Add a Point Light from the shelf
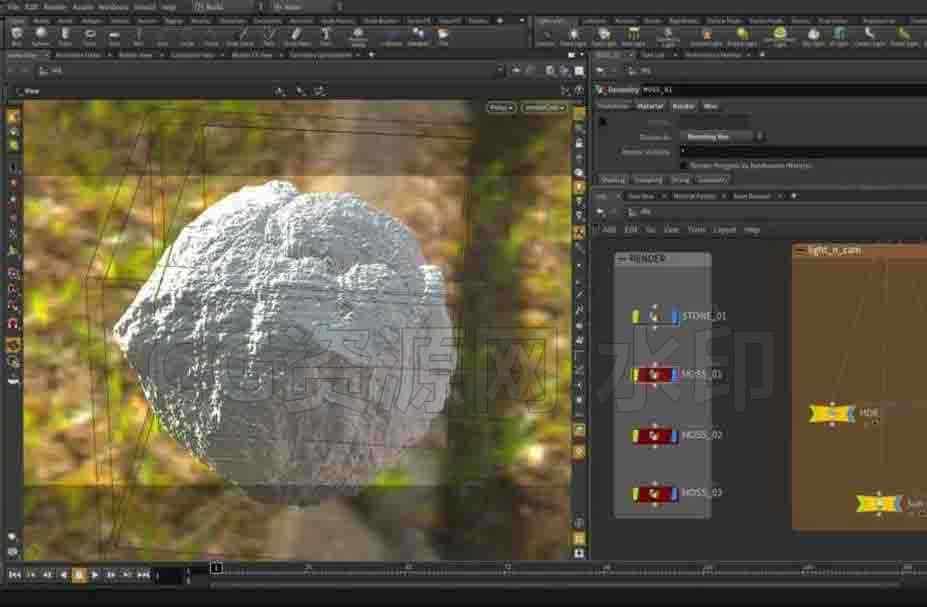 tap(572, 37)
